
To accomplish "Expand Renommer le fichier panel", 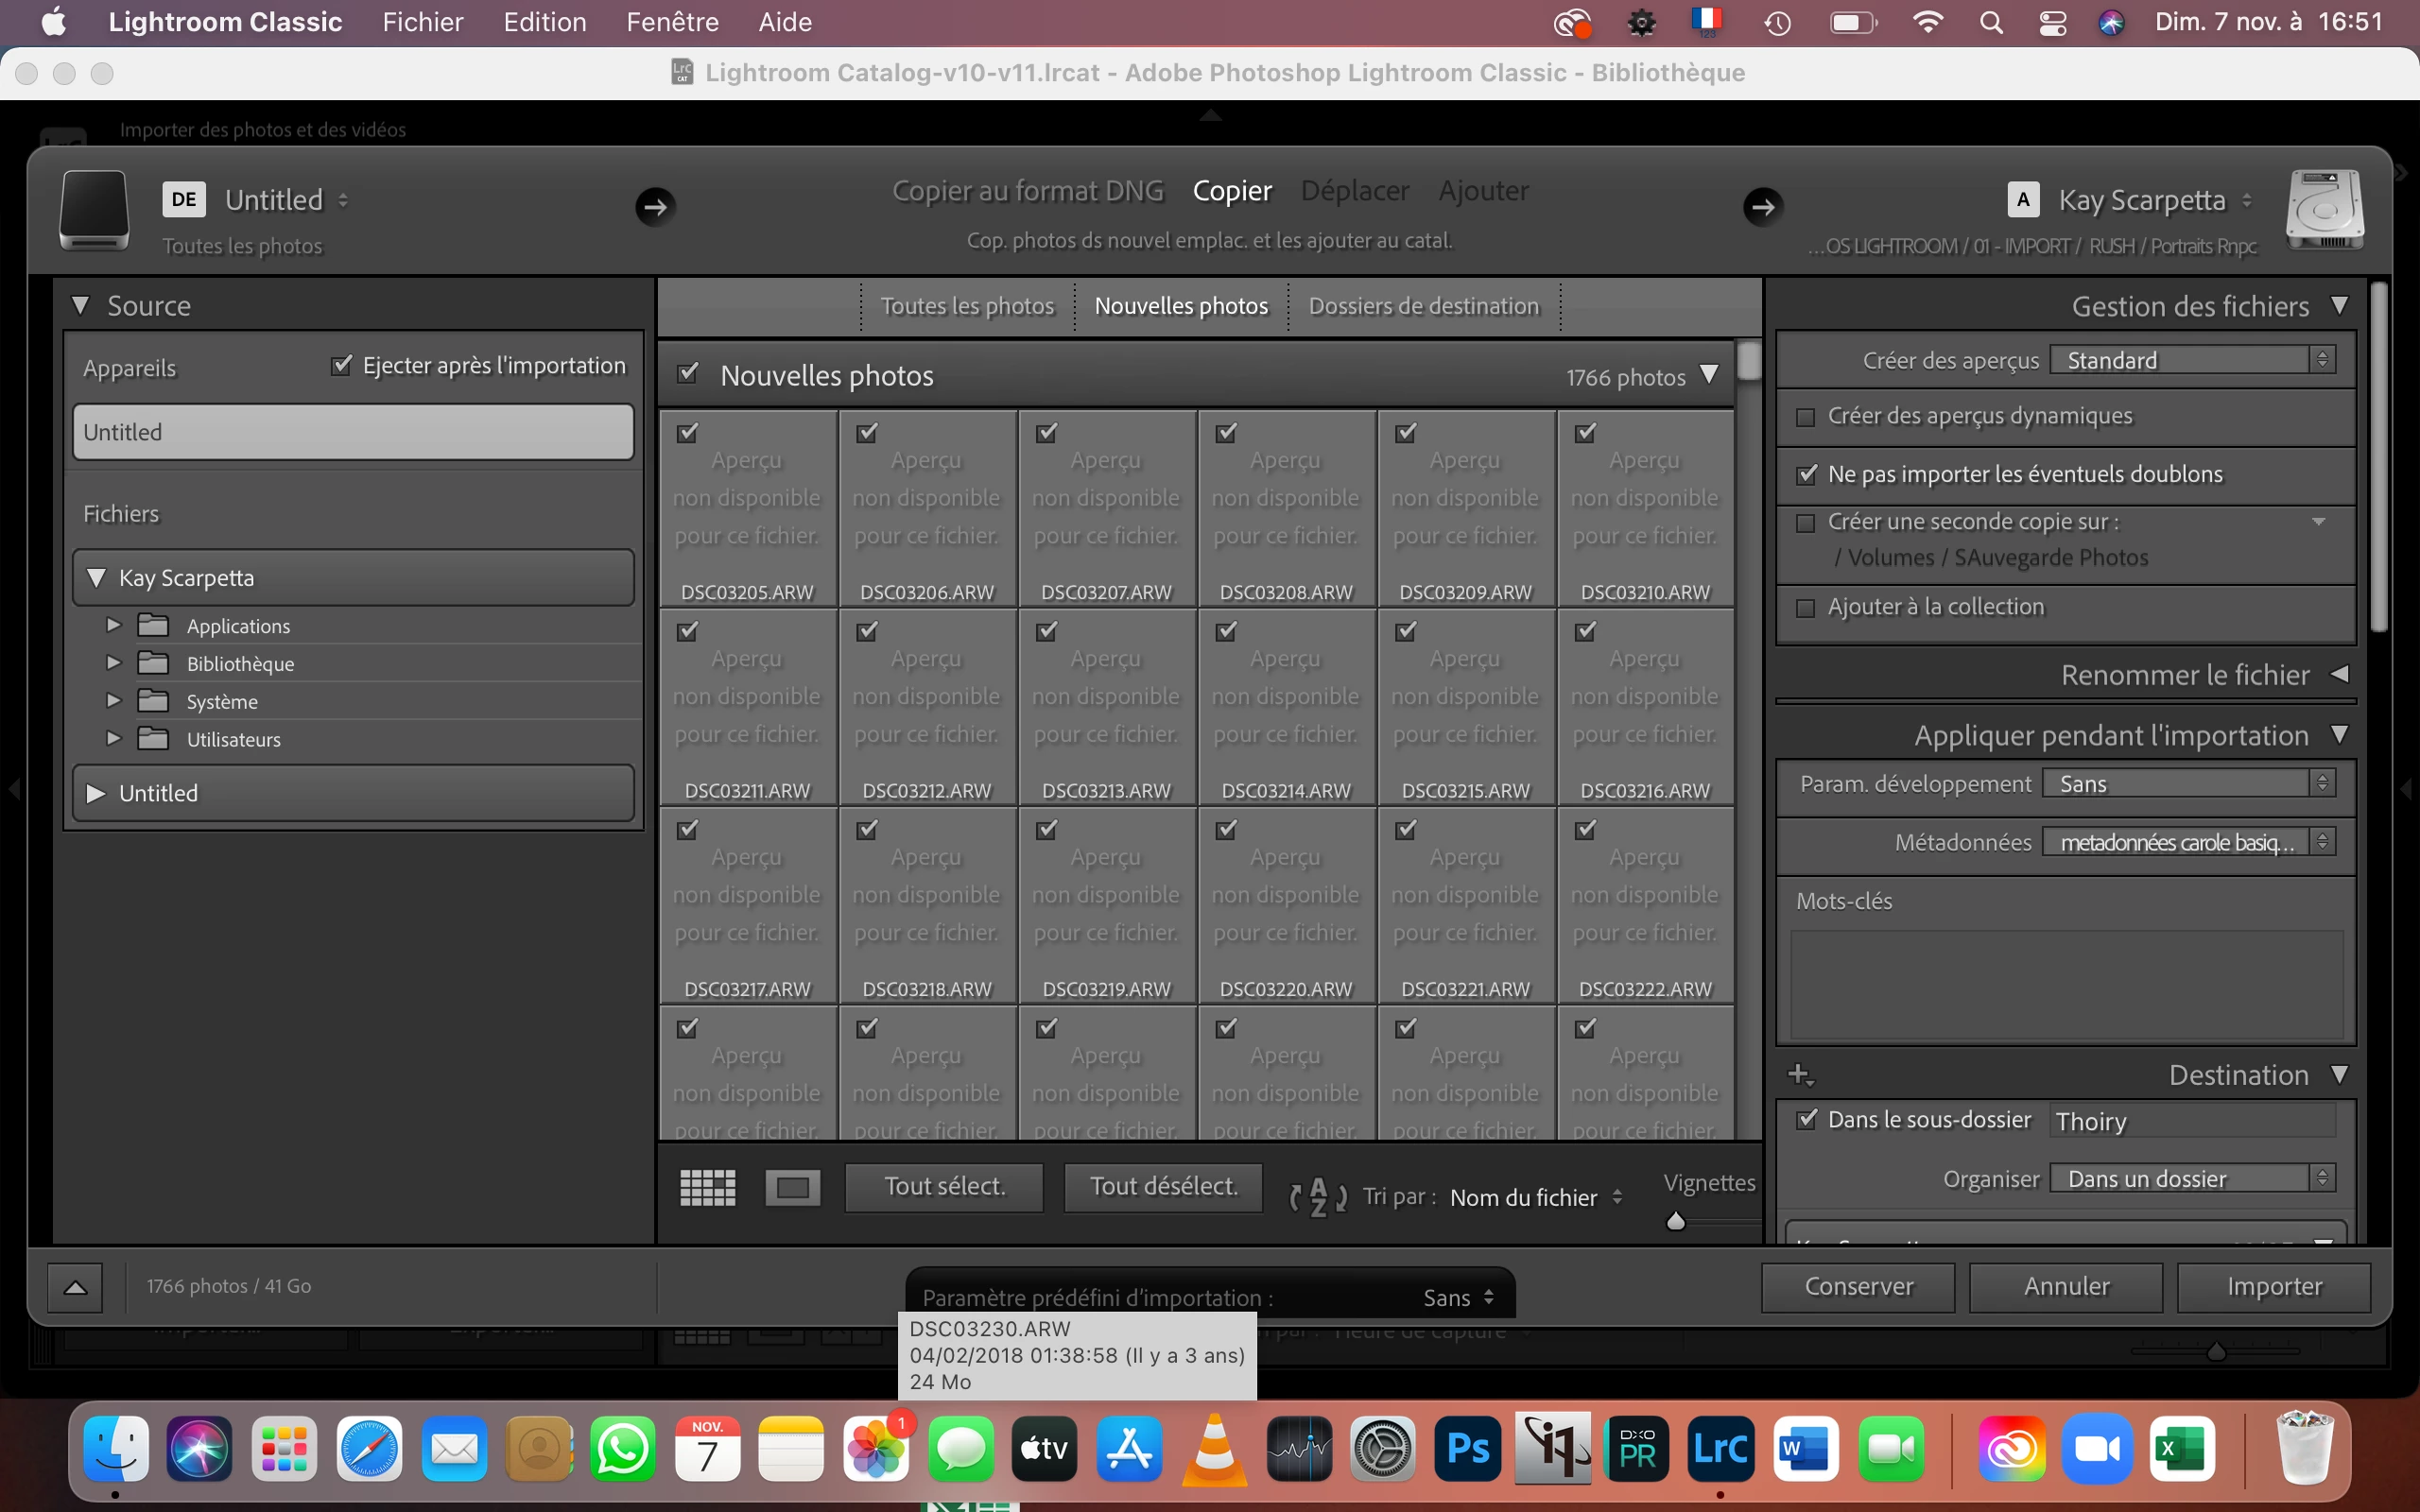I will coord(2339,674).
